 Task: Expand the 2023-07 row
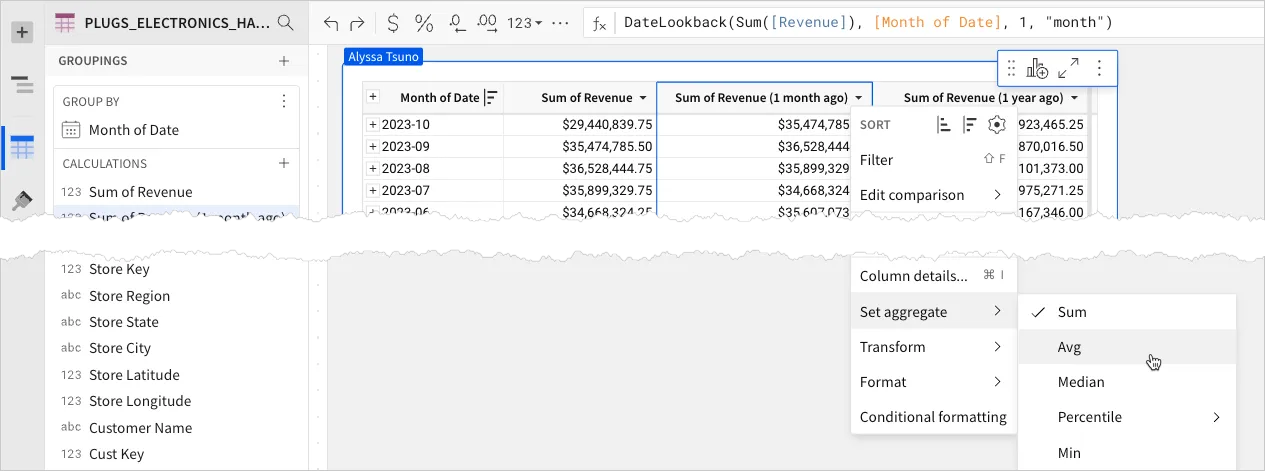coord(373,190)
